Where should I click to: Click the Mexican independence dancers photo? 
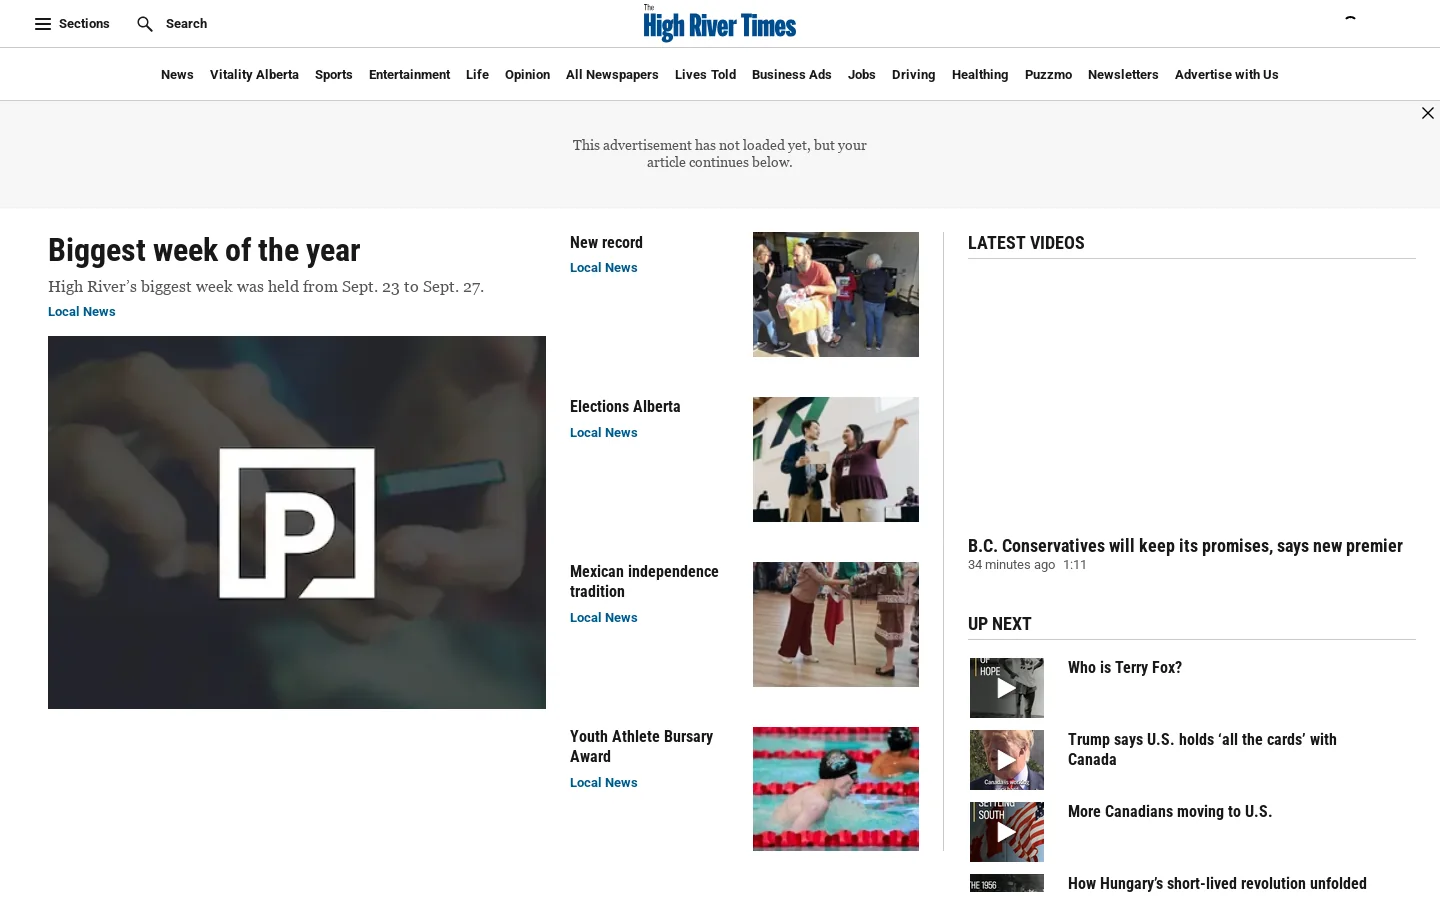coord(836,624)
